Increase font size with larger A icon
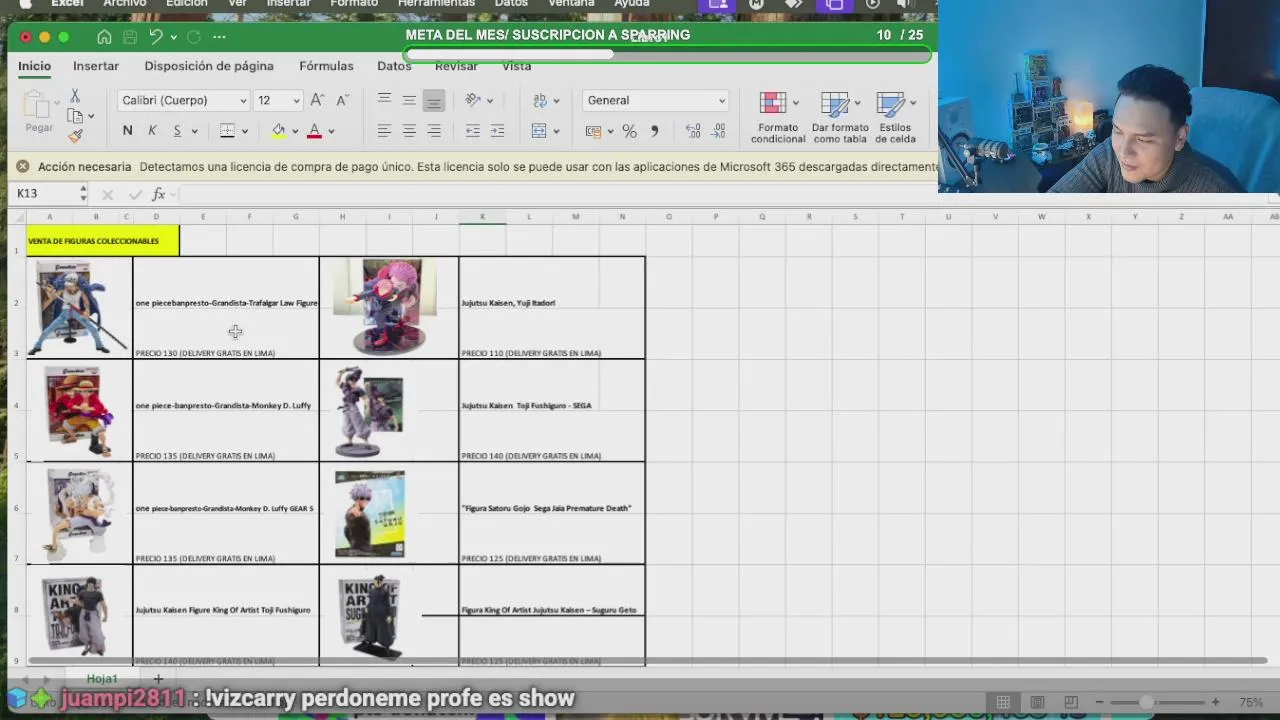The height and width of the screenshot is (720, 1280). (x=317, y=100)
